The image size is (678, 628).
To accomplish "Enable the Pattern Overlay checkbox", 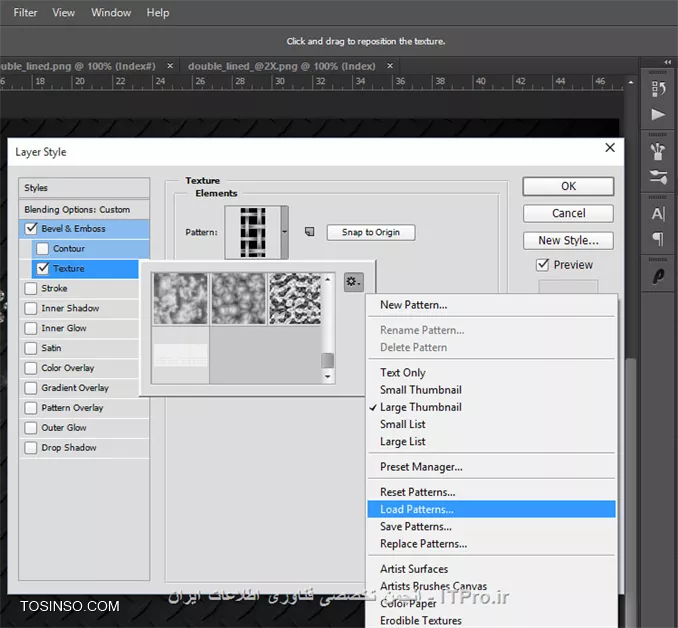I will click(31, 407).
